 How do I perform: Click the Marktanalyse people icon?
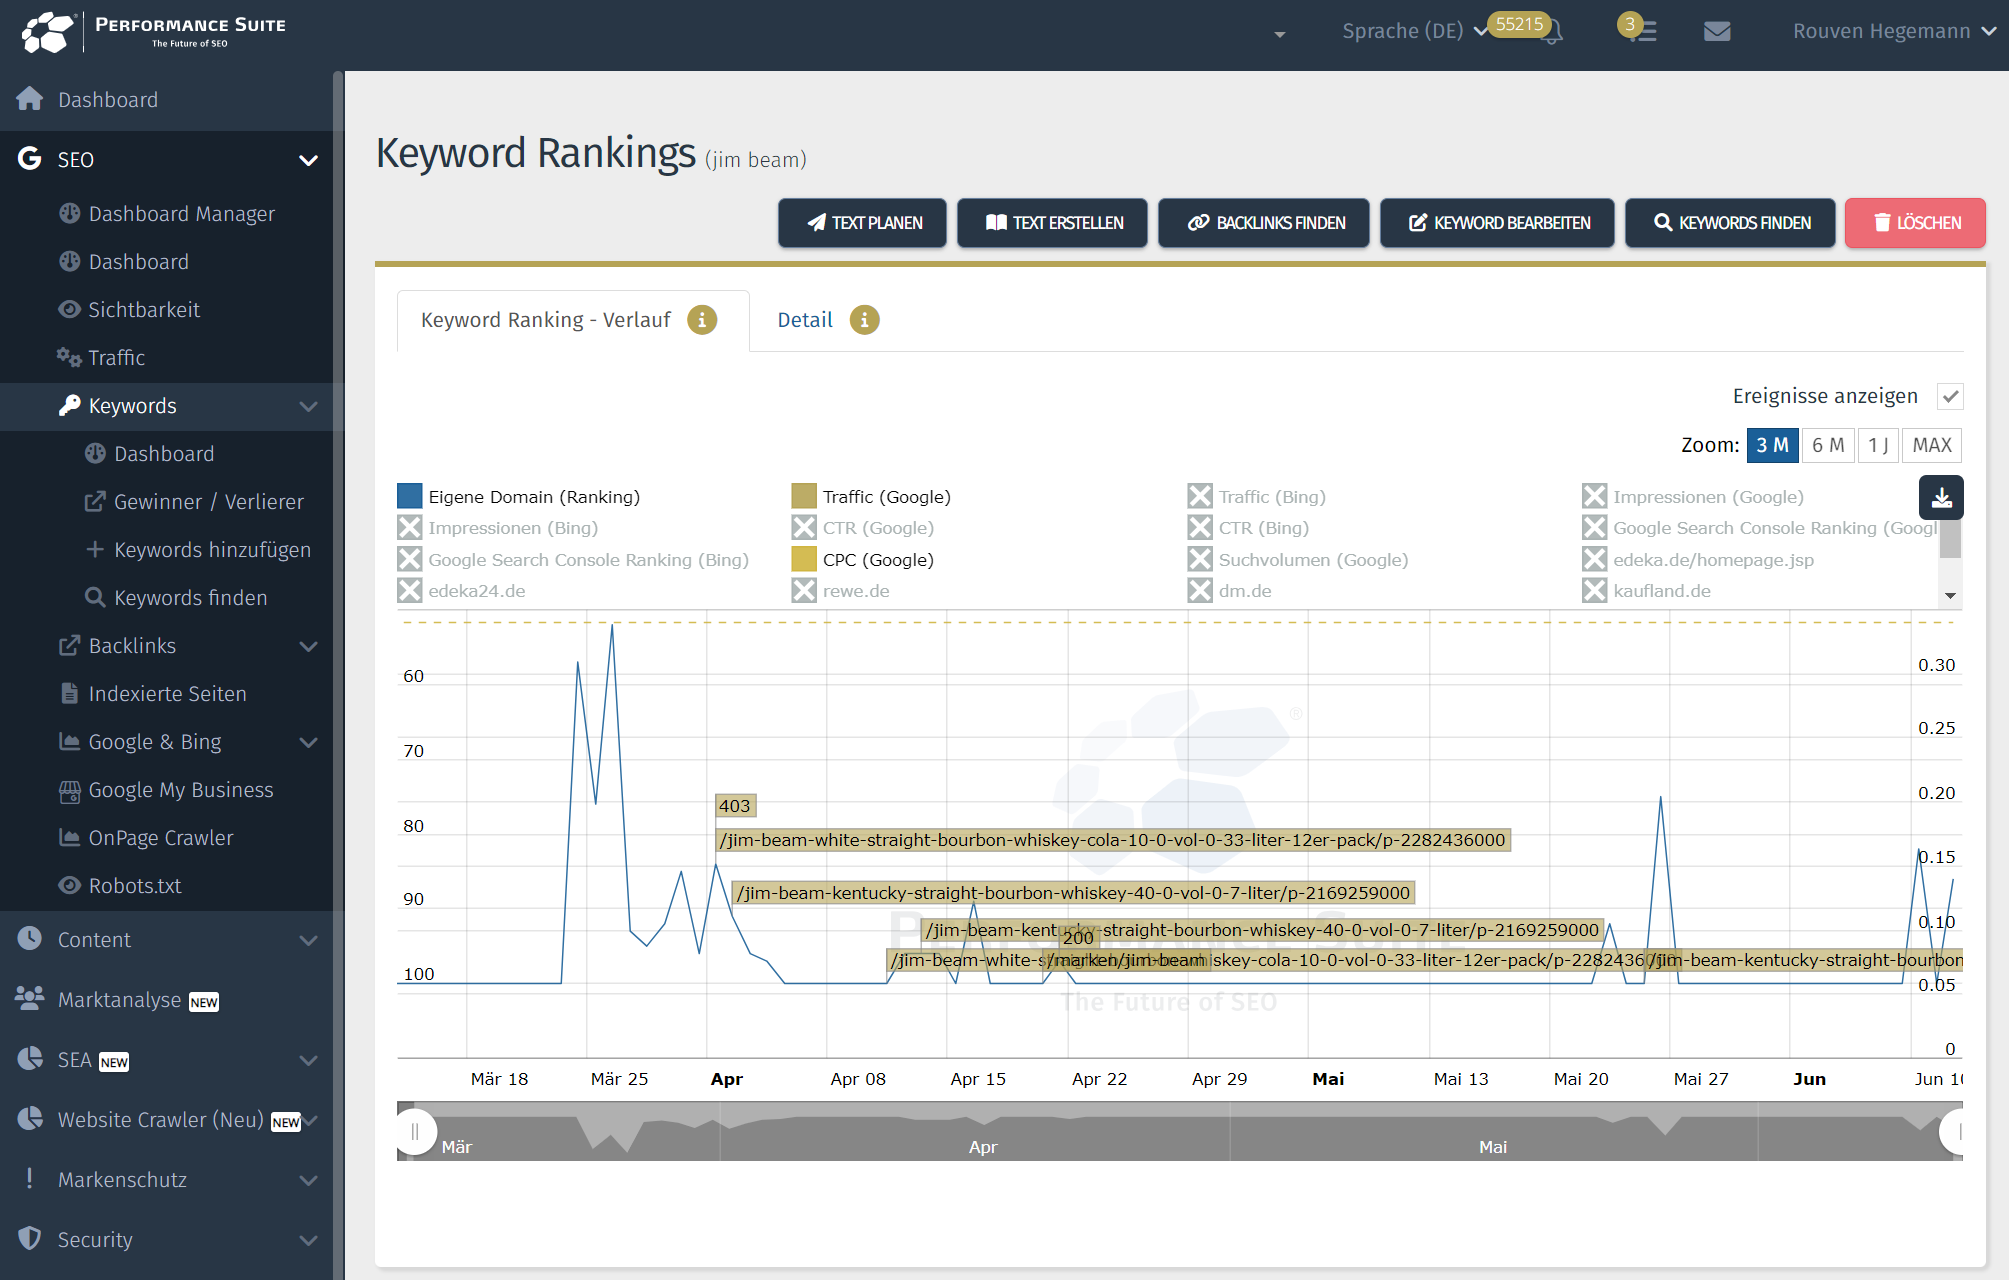[x=30, y=997]
